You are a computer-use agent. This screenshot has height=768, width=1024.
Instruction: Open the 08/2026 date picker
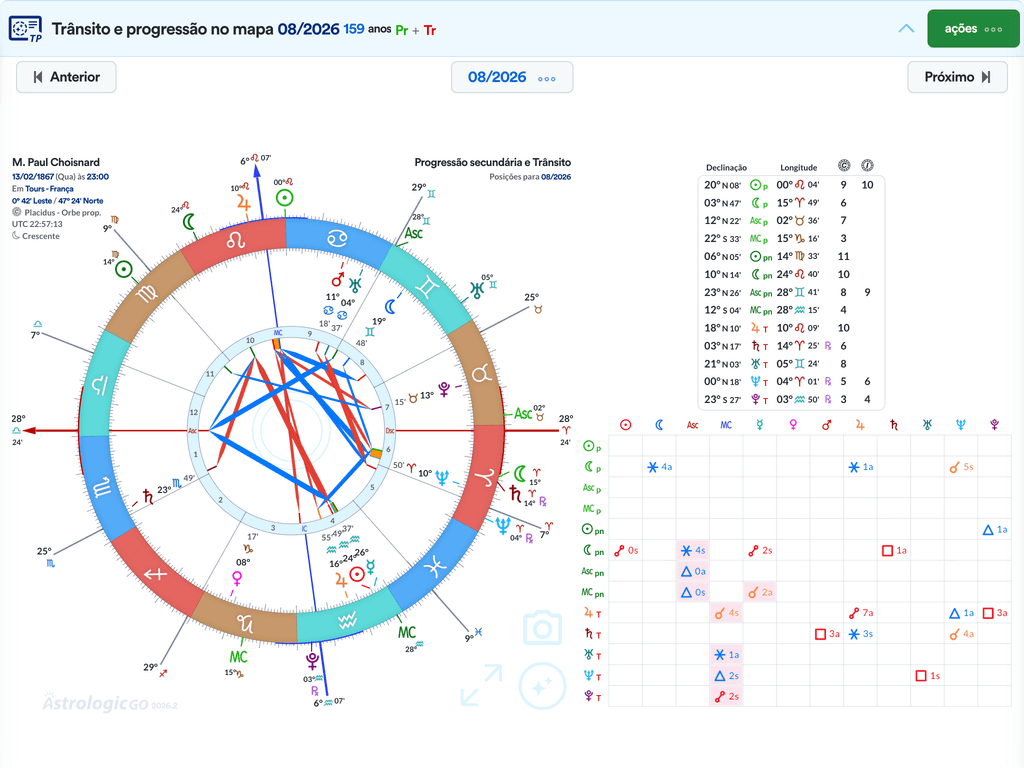point(512,77)
